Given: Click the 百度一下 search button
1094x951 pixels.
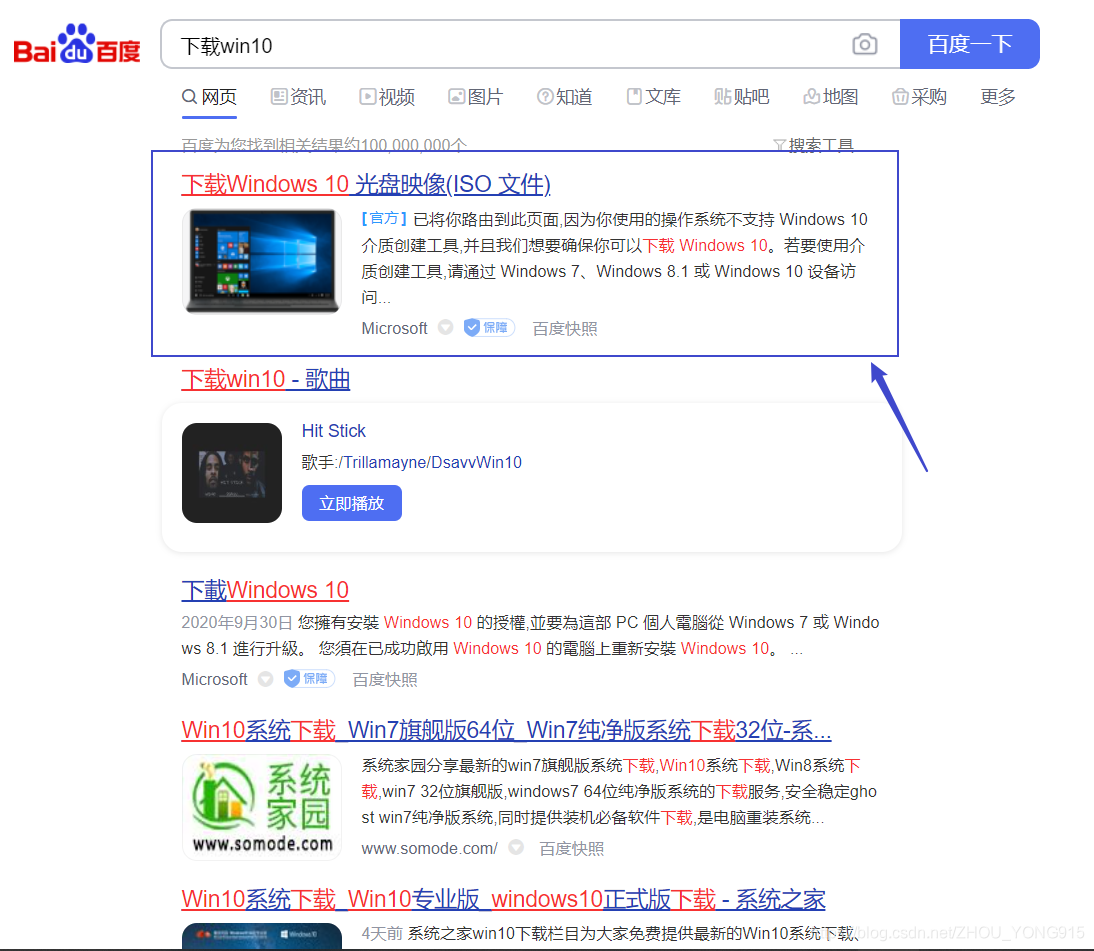Looking at the screenshot, I should point(969,44).
